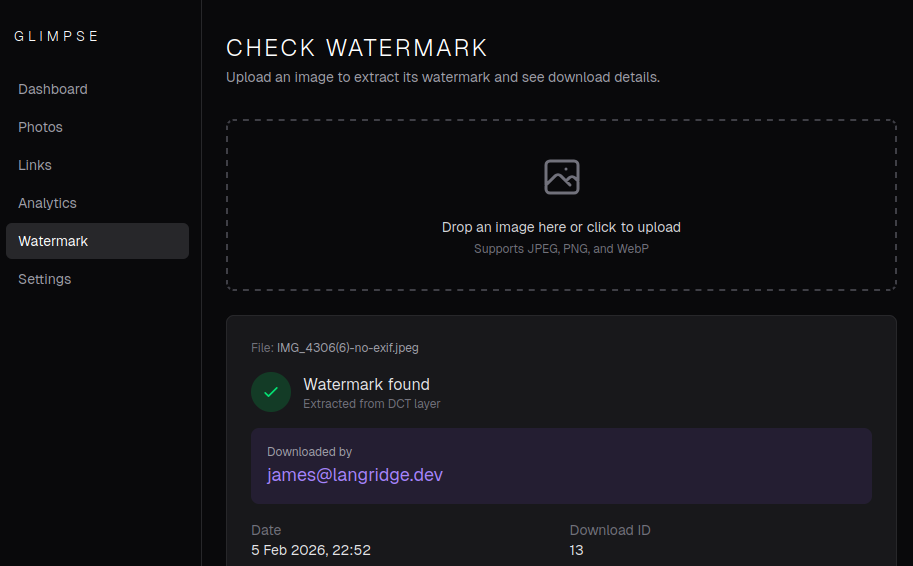Click the download date '5 Feb 2026, 22:52'
This screenshot has height=566, width=913.
311,550
